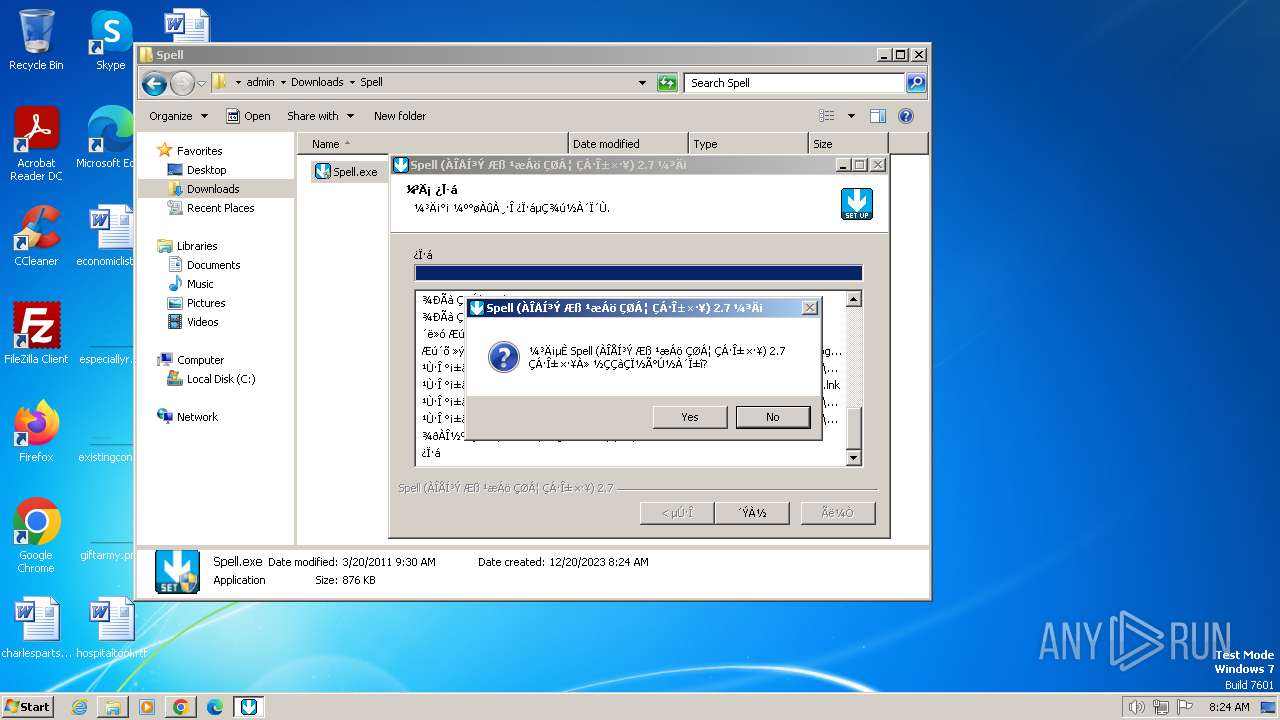
Task: Click the CCleaner desktop icon
Action: point(36,236)
